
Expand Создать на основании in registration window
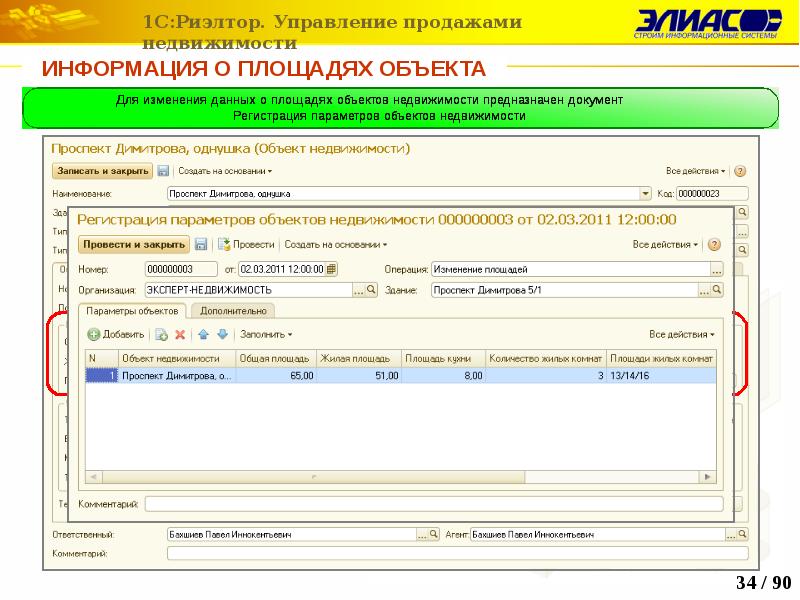pos(336,244)
